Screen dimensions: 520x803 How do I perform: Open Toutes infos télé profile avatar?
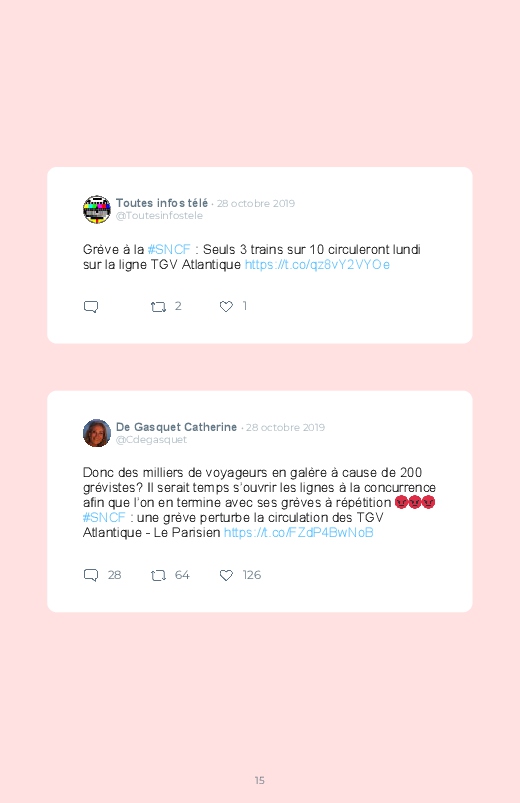click(x=97, y=209)
